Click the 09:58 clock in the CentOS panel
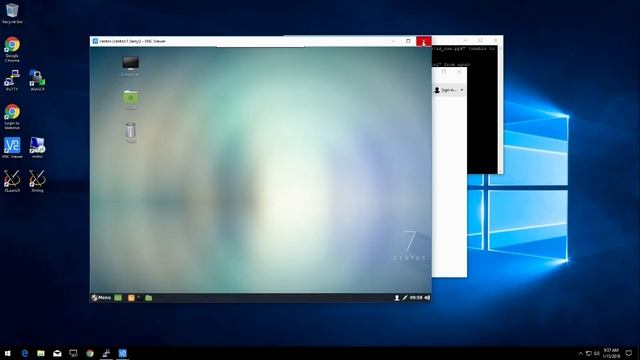This screenshot has height=360, width=640. (x=416, y=298)
